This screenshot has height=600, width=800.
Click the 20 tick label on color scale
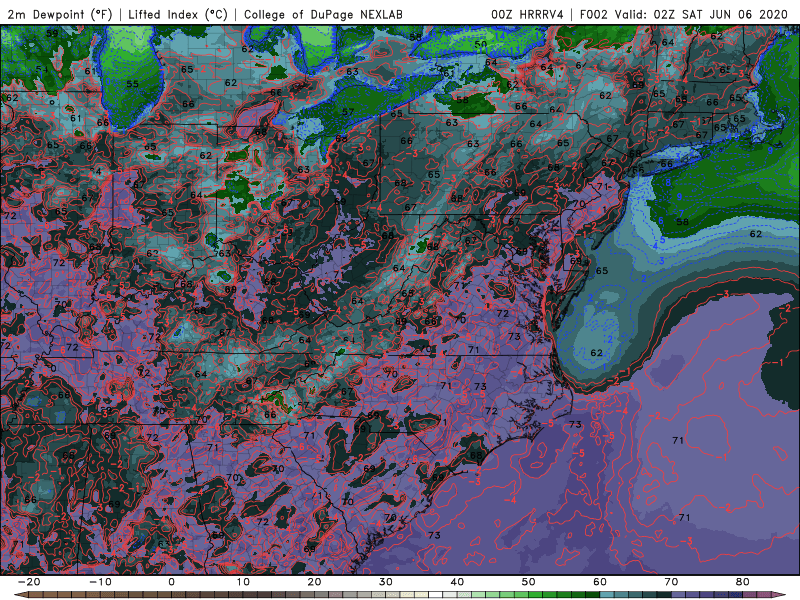click(x=314, y=582)
